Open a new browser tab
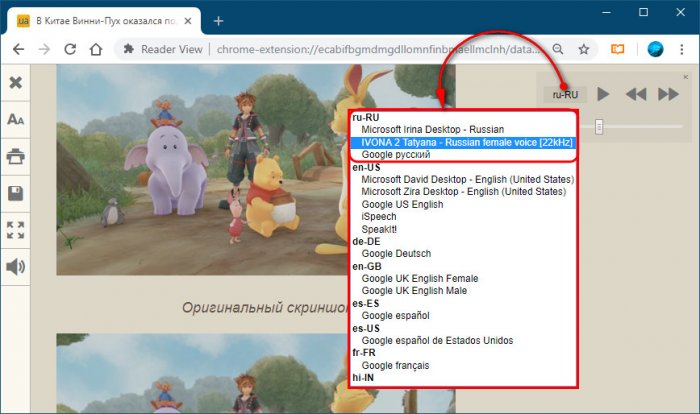Screen dimensions: 700x414 click(218, 20)
